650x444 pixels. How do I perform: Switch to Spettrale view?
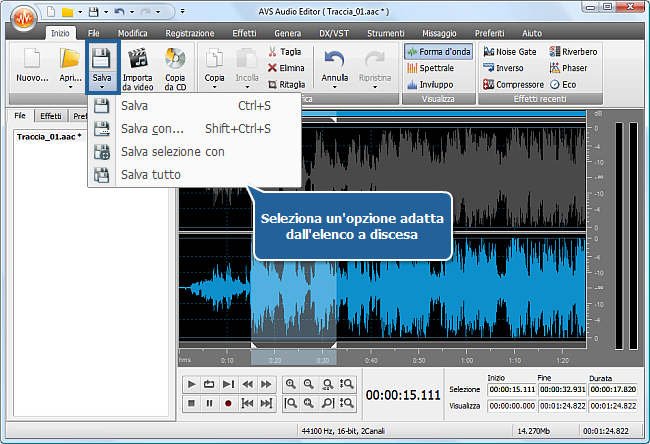click(430, 68)
